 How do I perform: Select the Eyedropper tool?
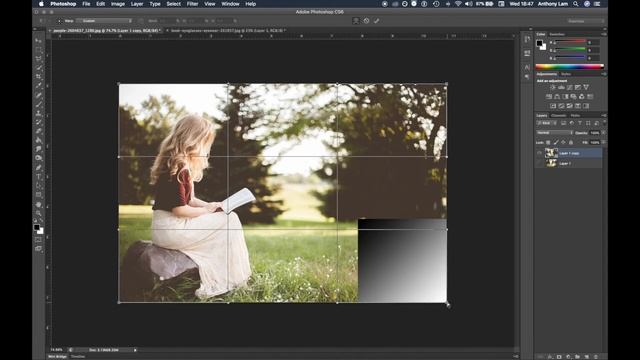(38, 86)
